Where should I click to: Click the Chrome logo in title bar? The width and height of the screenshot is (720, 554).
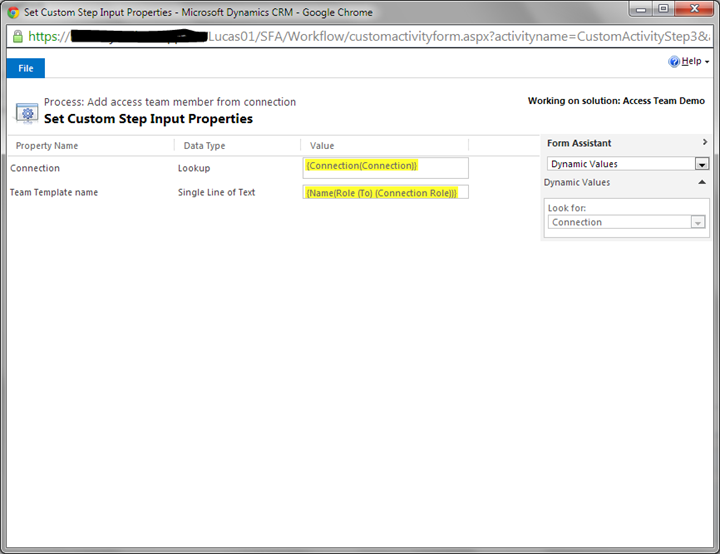tap(13, 12)
